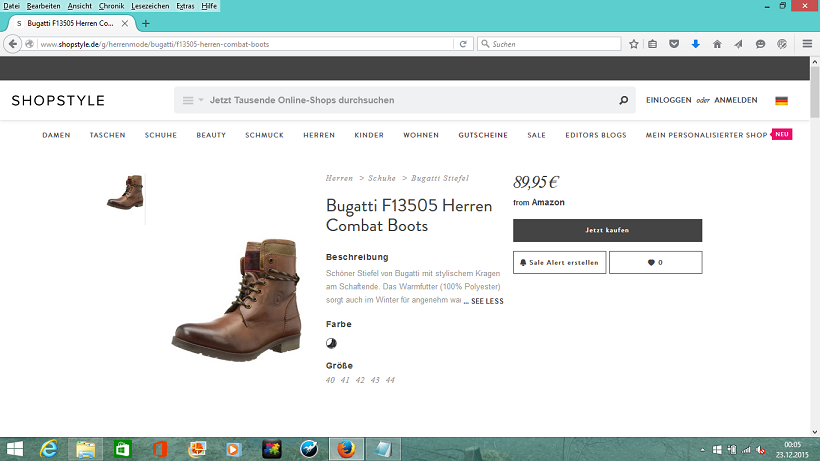
Task: Open the Firefox hamburger menu
Action: point(807,44)
